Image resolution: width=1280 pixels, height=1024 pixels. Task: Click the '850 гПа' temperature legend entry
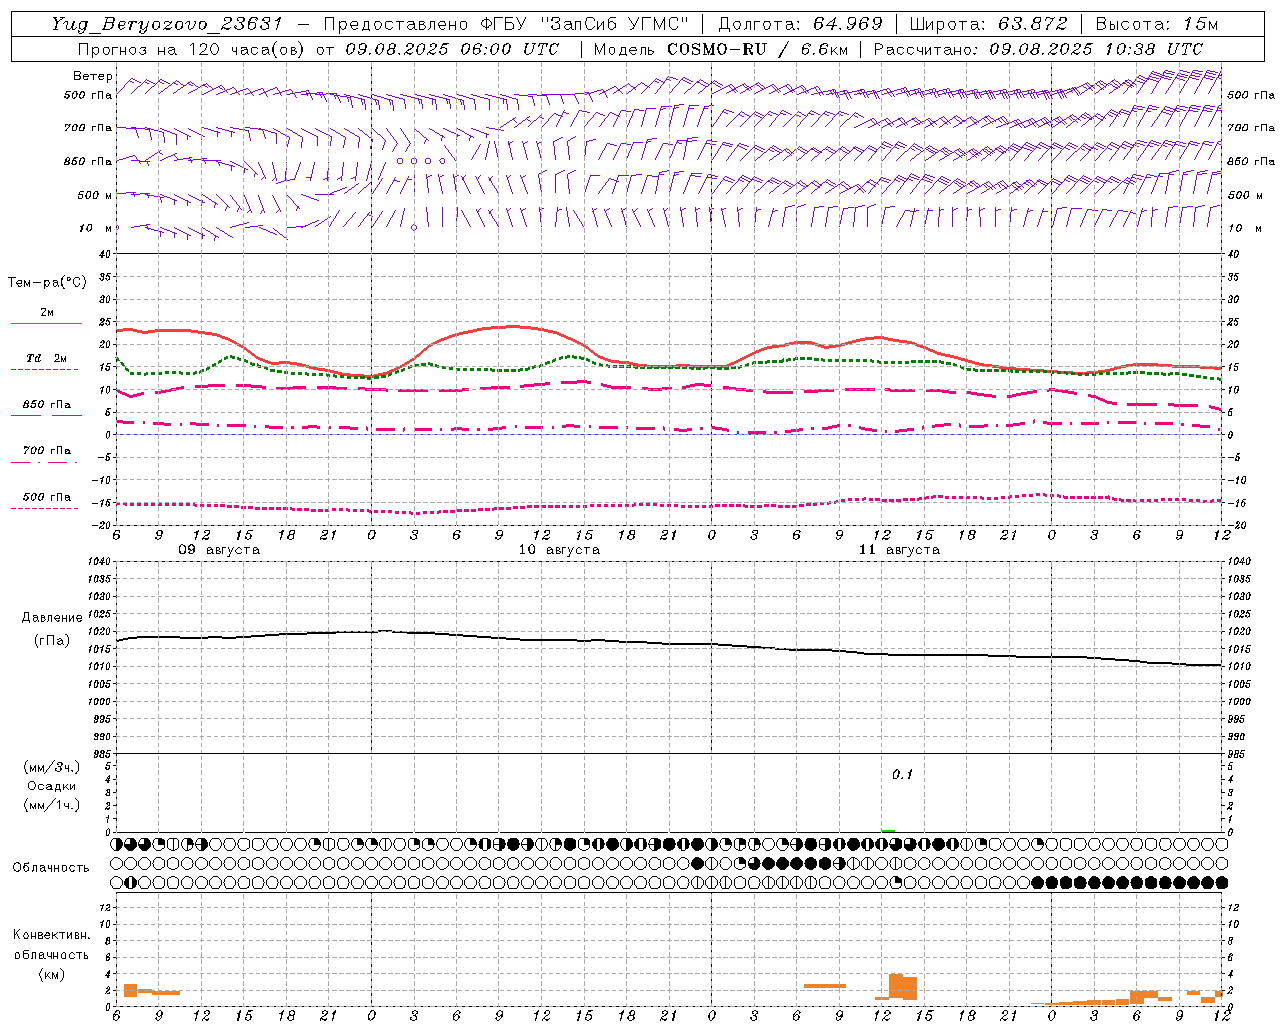(x=46, y=405)
